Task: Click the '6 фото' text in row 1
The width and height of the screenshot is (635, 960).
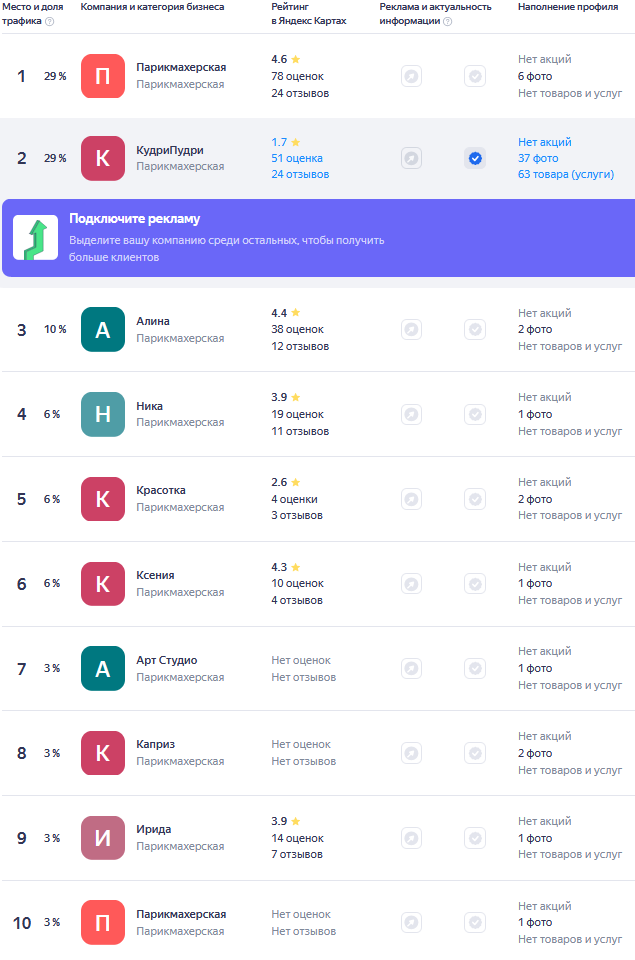Action: 535,76
